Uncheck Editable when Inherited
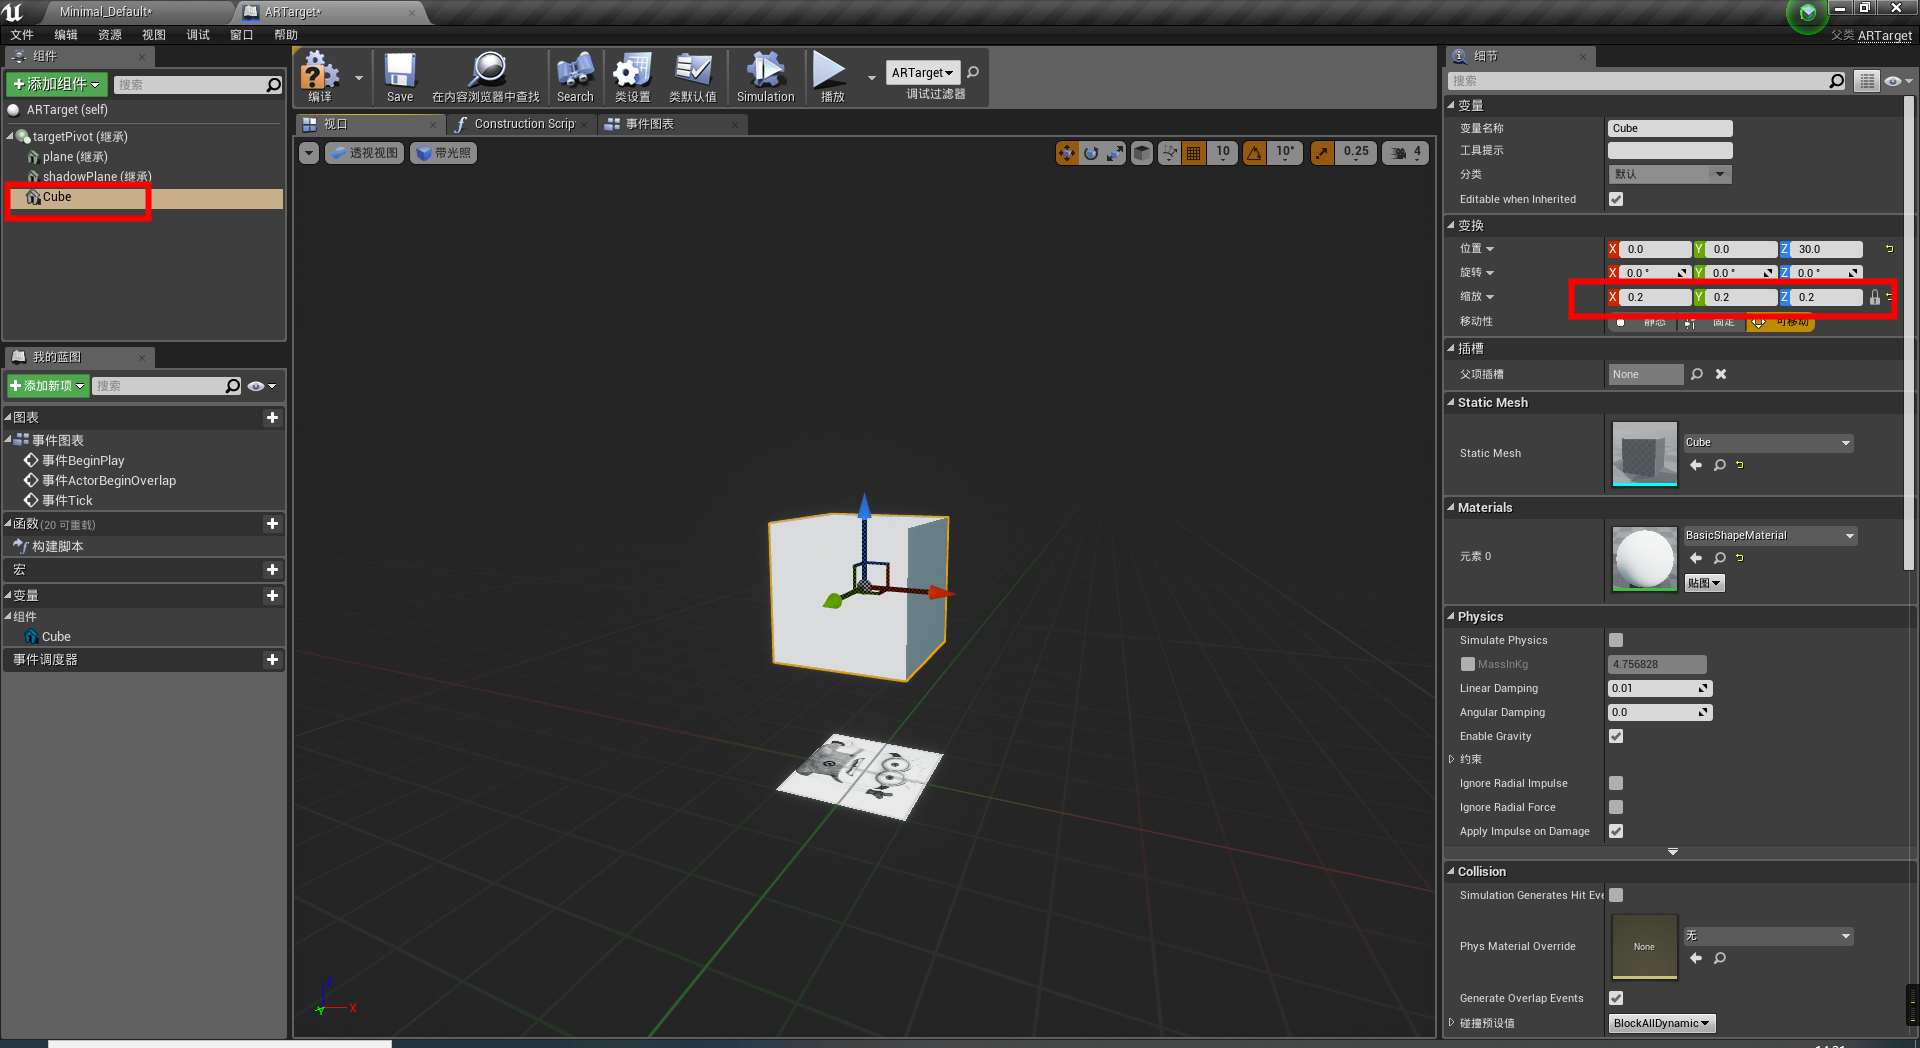Viewport: 1920px width, 1048px height. coord(1616,199)
